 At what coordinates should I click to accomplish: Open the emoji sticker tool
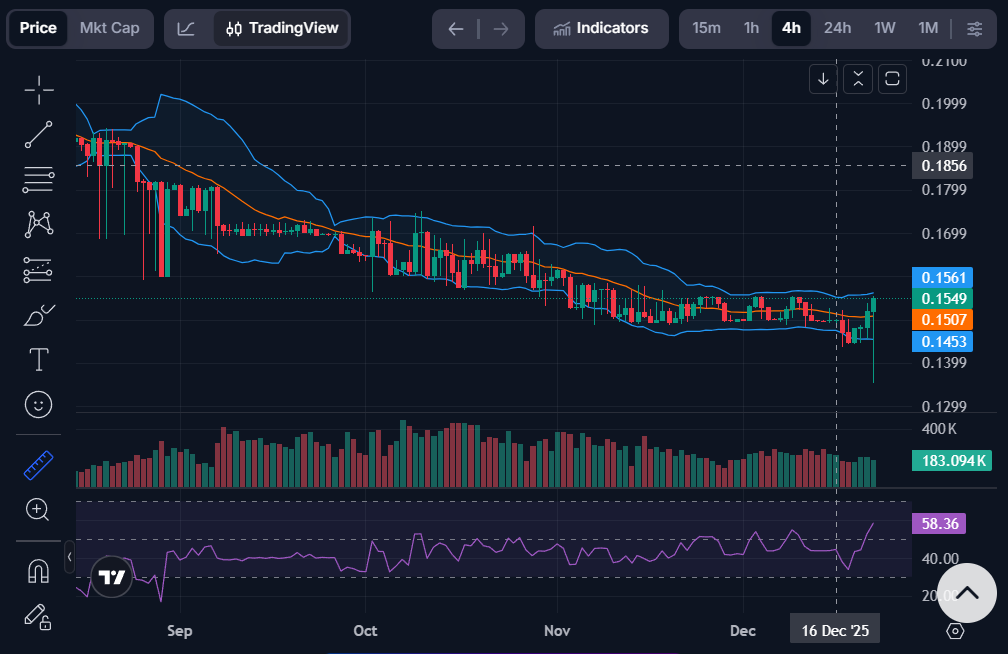tap(38, 404)
